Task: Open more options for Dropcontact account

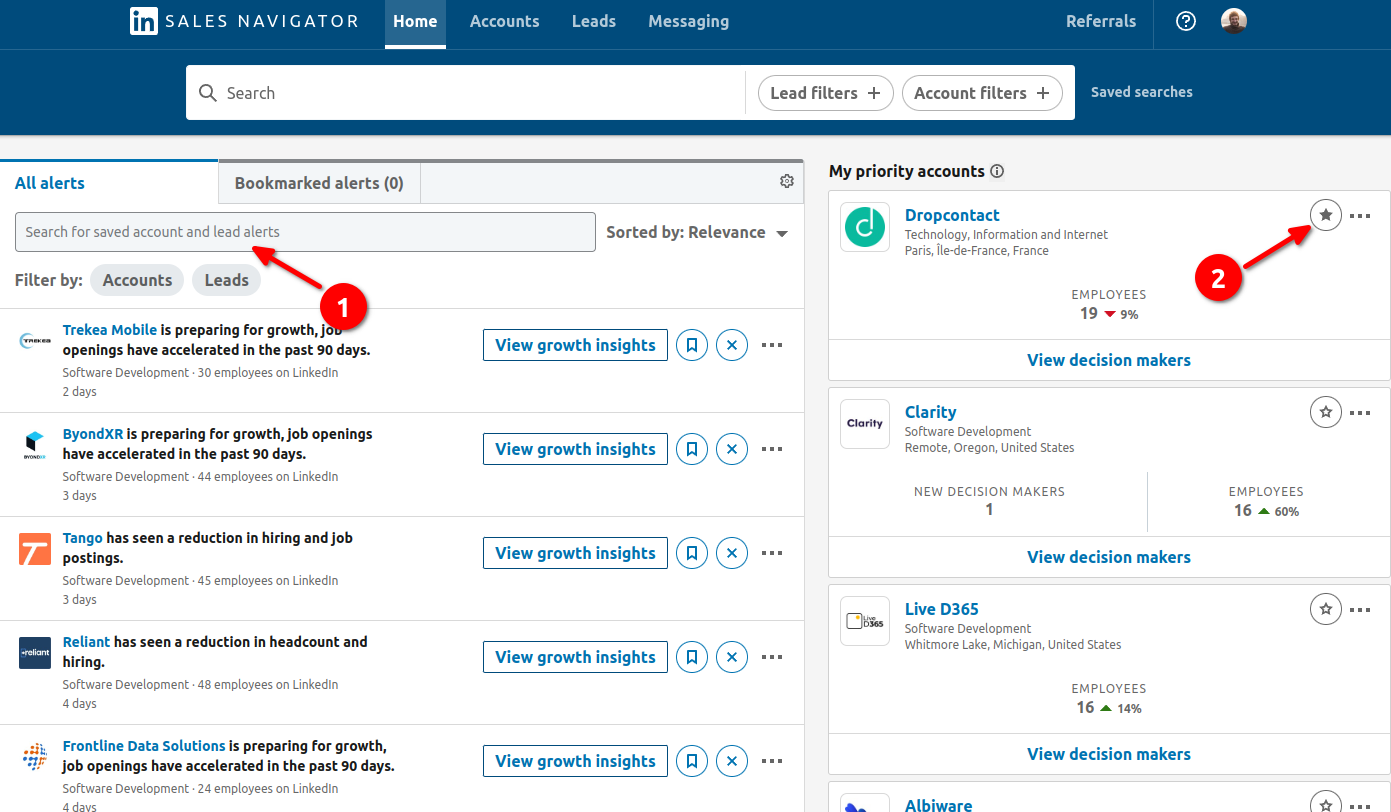Action: 1360,215
